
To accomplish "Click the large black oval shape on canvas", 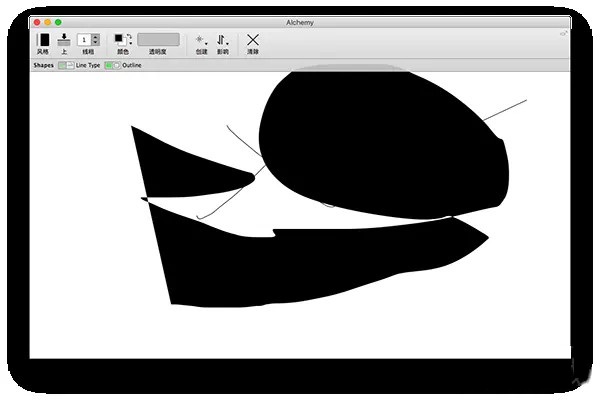I will pos(380,140).
